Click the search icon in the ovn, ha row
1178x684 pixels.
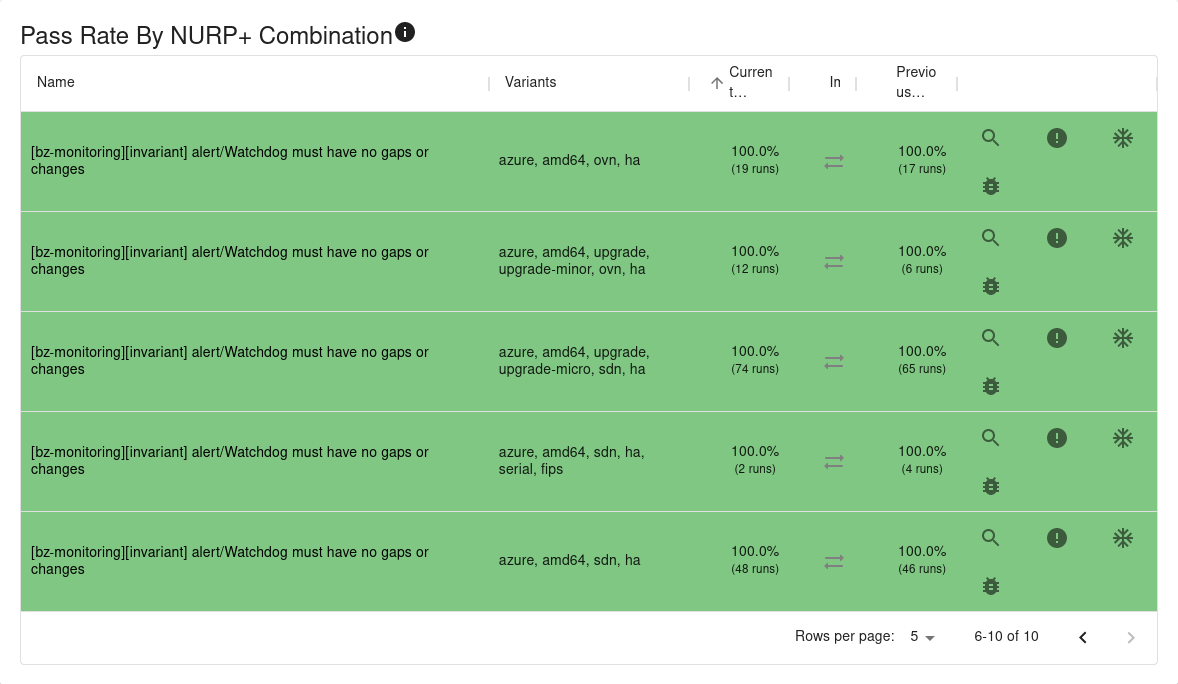(991, 138)
